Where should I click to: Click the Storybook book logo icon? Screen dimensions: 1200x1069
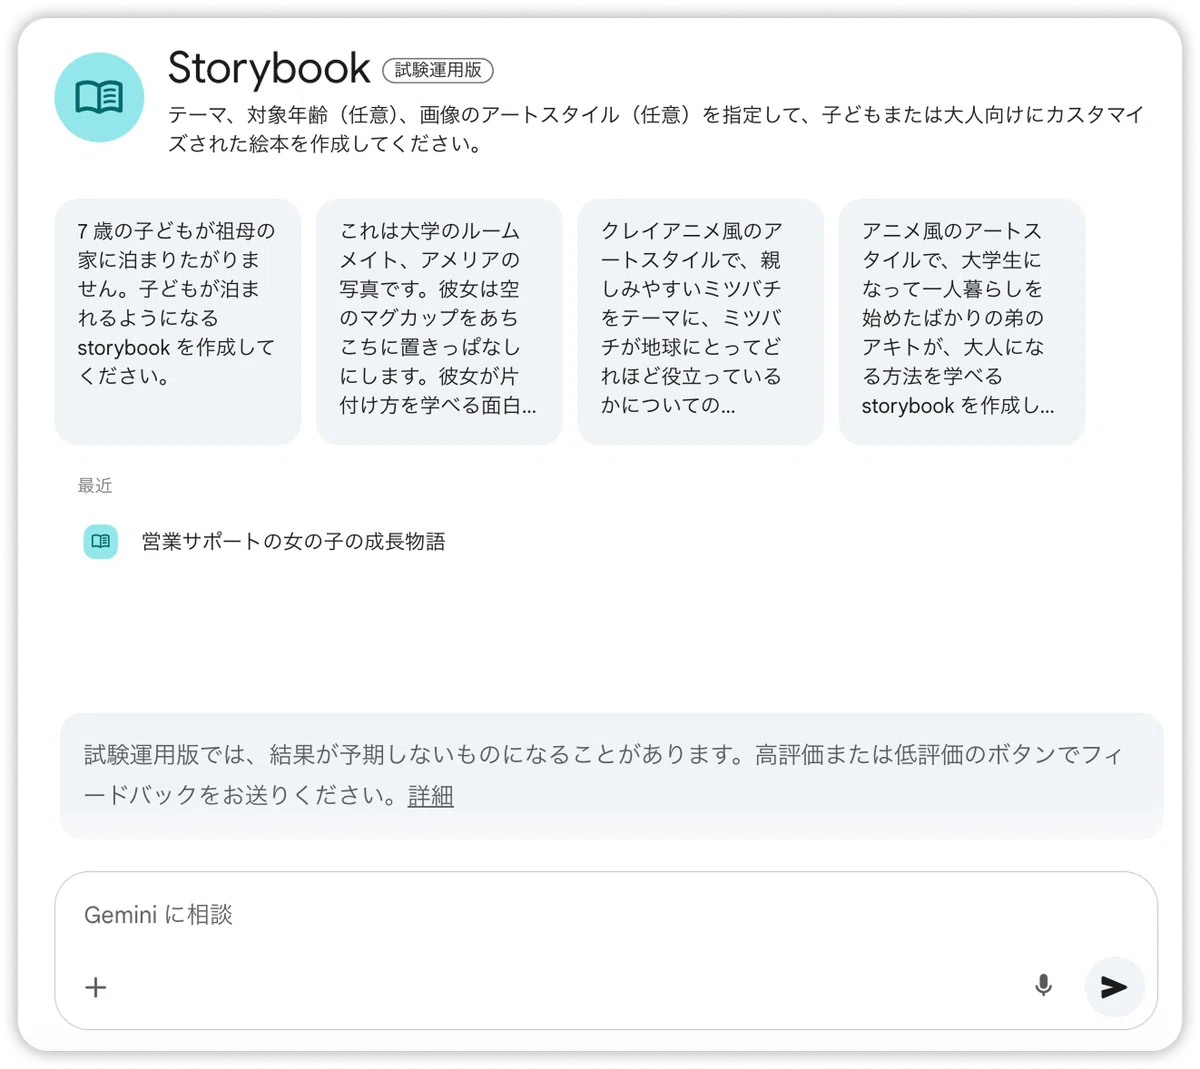click(x=99, y=97)
